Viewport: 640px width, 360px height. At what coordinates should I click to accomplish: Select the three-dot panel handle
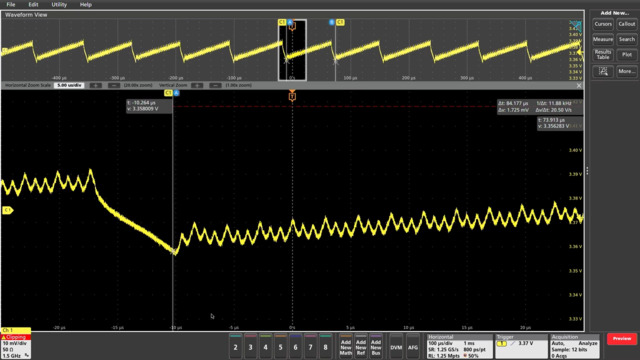click(x=587, y=171)
